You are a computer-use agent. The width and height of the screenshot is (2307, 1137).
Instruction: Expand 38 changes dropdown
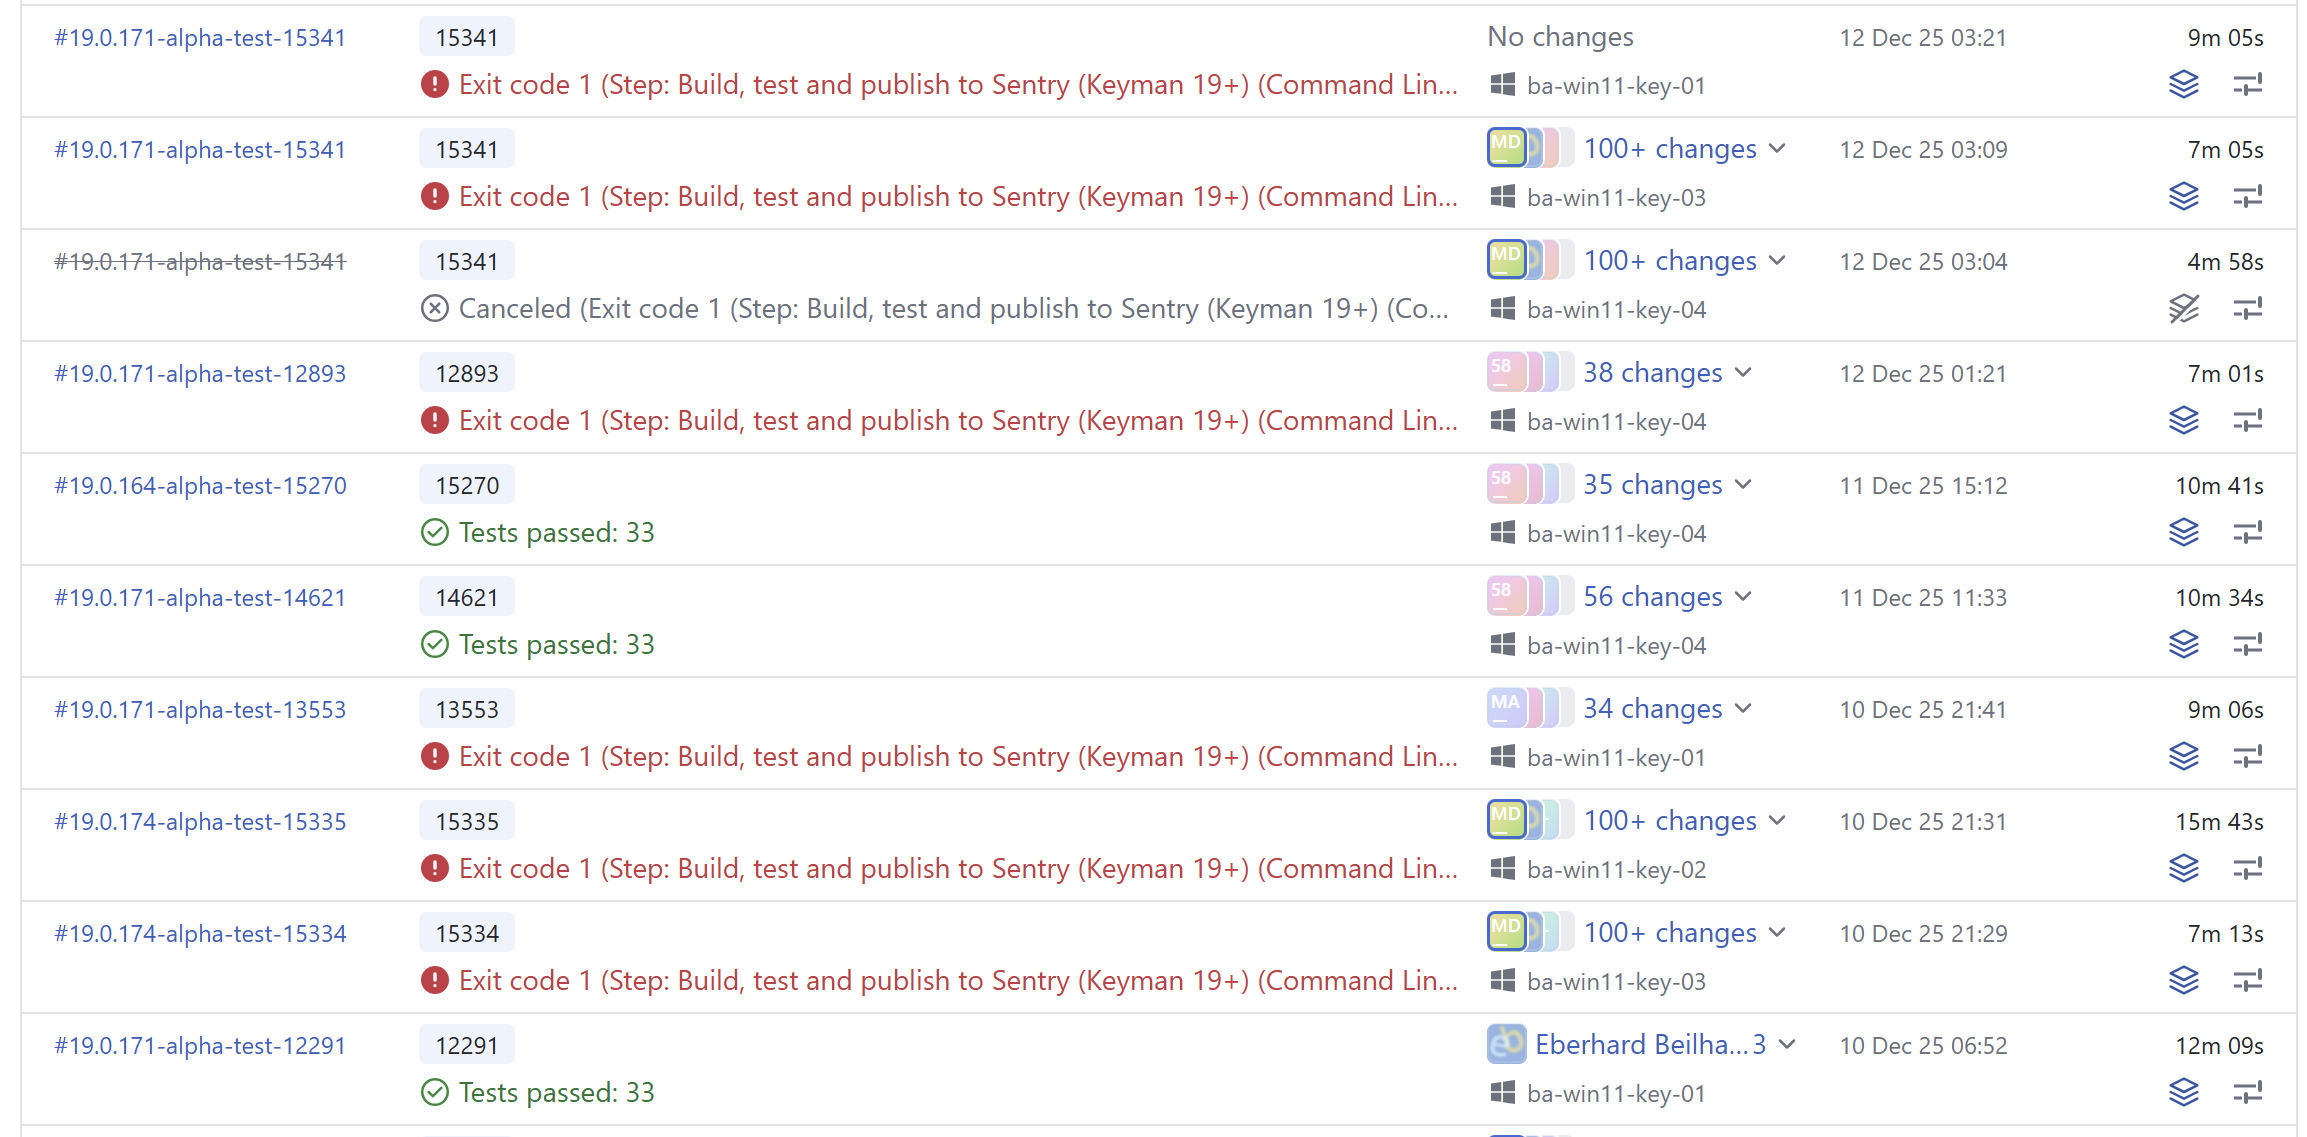[1743, 373]
